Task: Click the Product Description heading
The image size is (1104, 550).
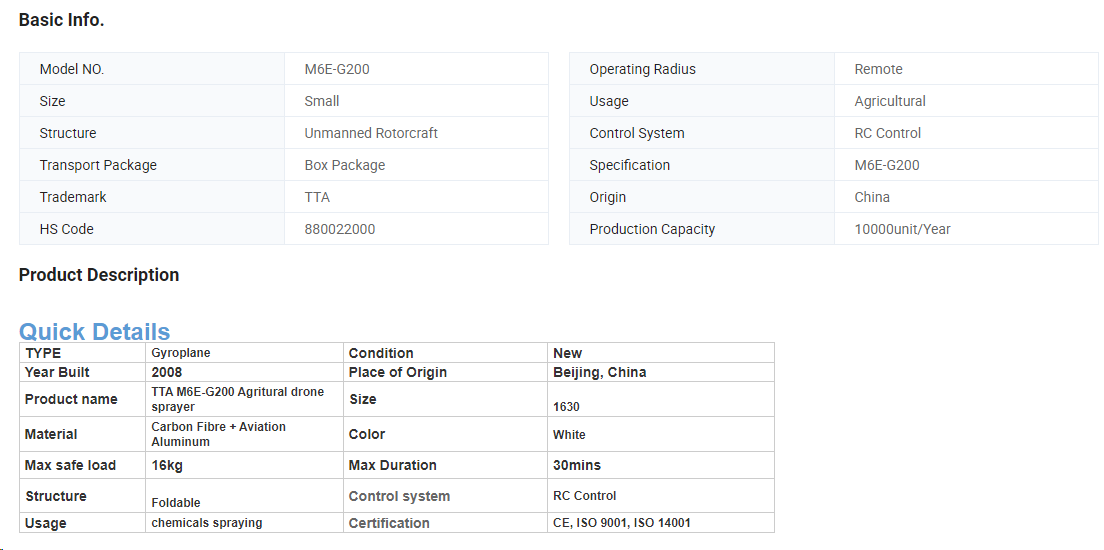Action: (x=99, y=275)
